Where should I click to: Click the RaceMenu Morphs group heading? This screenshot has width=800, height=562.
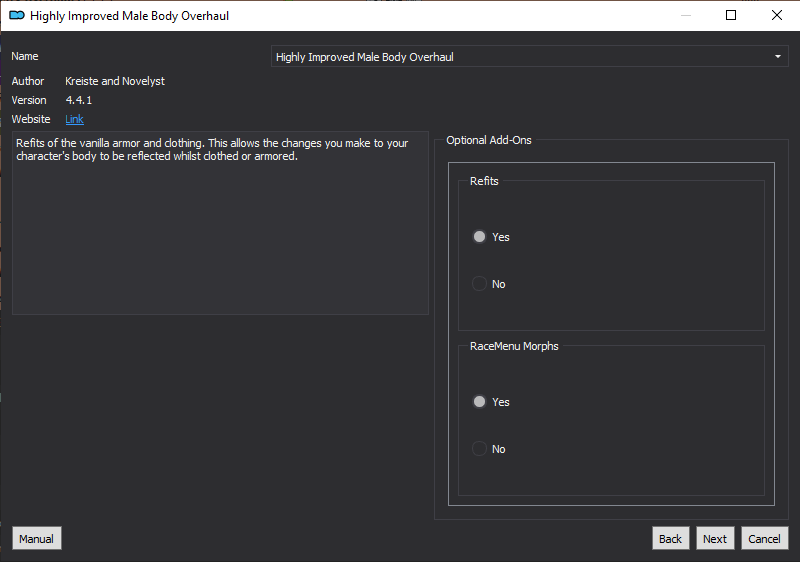click(x=514, y=346)
